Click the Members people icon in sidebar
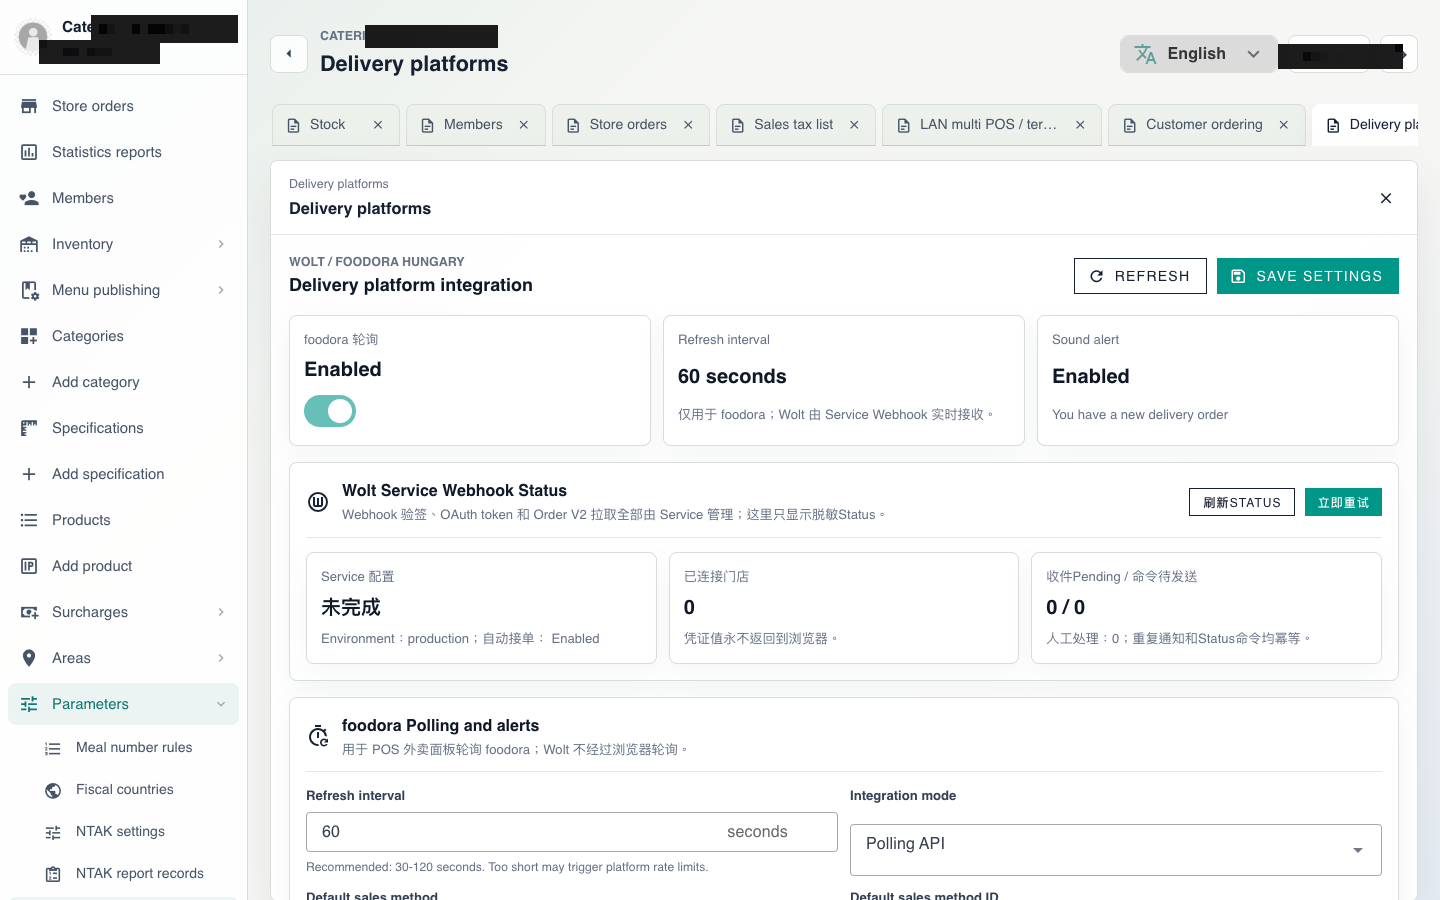Image resolution: width=1440 pixels, height=900 pixels. pos(29,198)
